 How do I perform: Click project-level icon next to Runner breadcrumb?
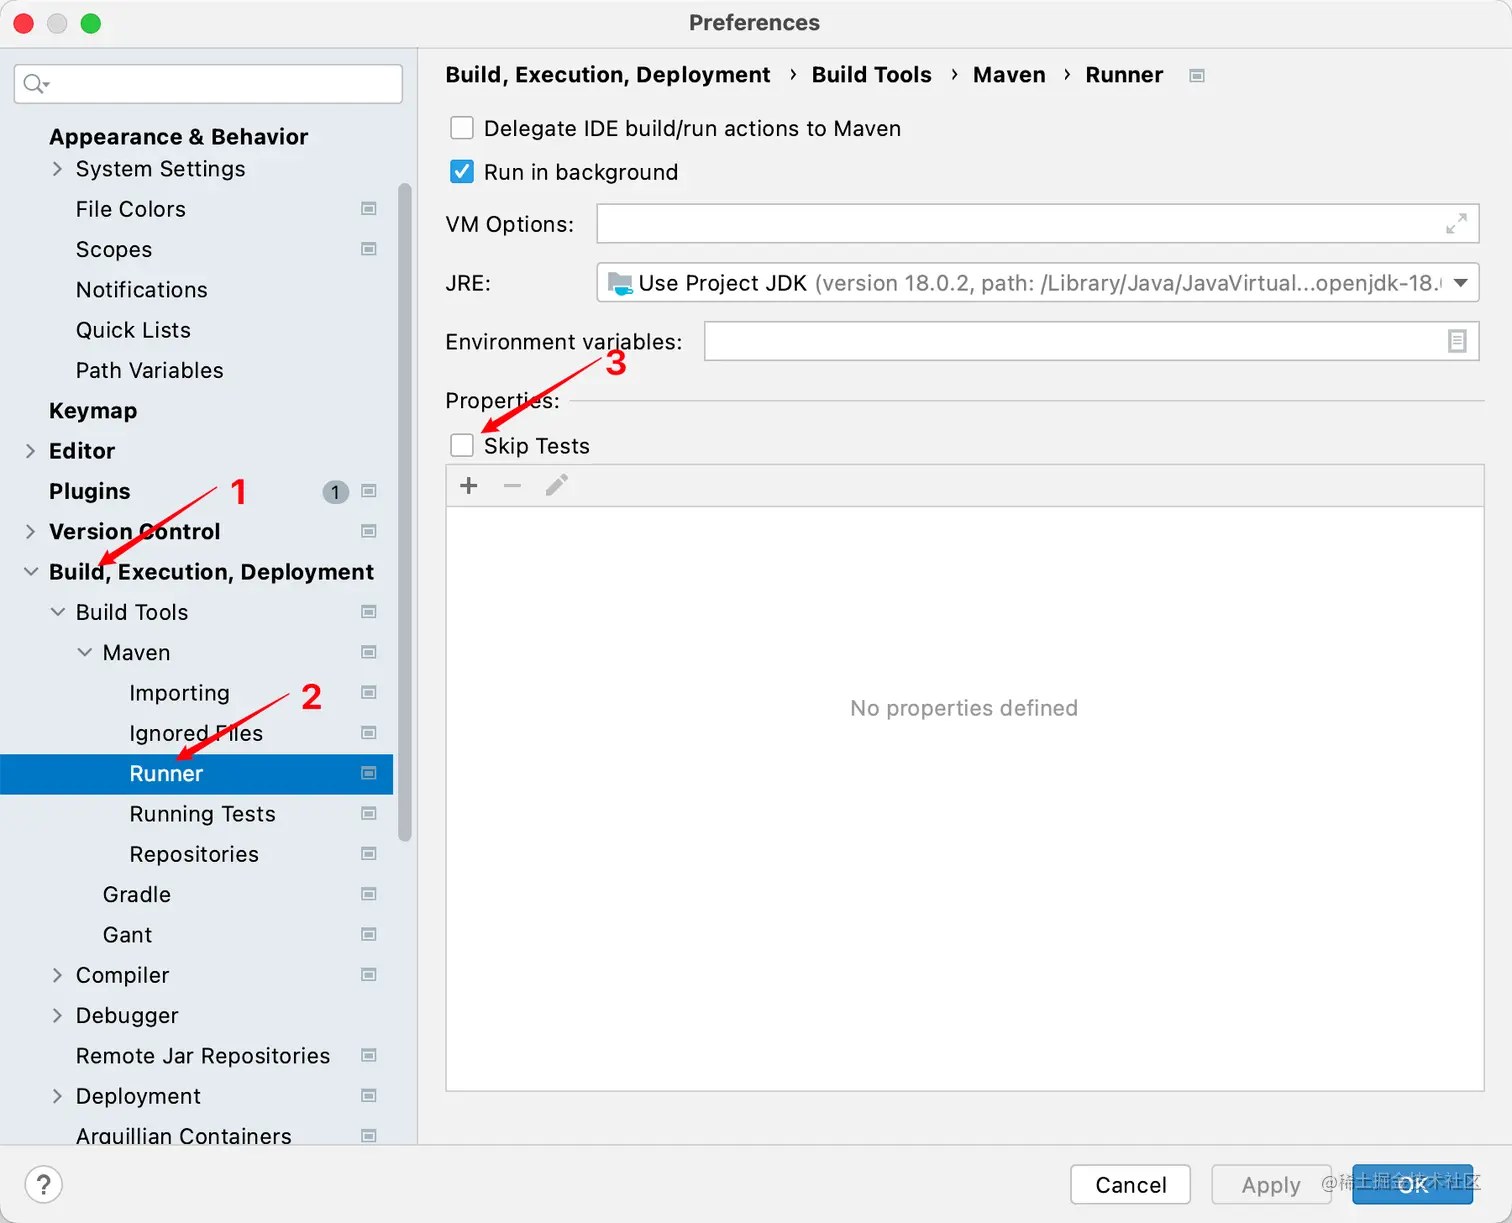pos(1197,76)
